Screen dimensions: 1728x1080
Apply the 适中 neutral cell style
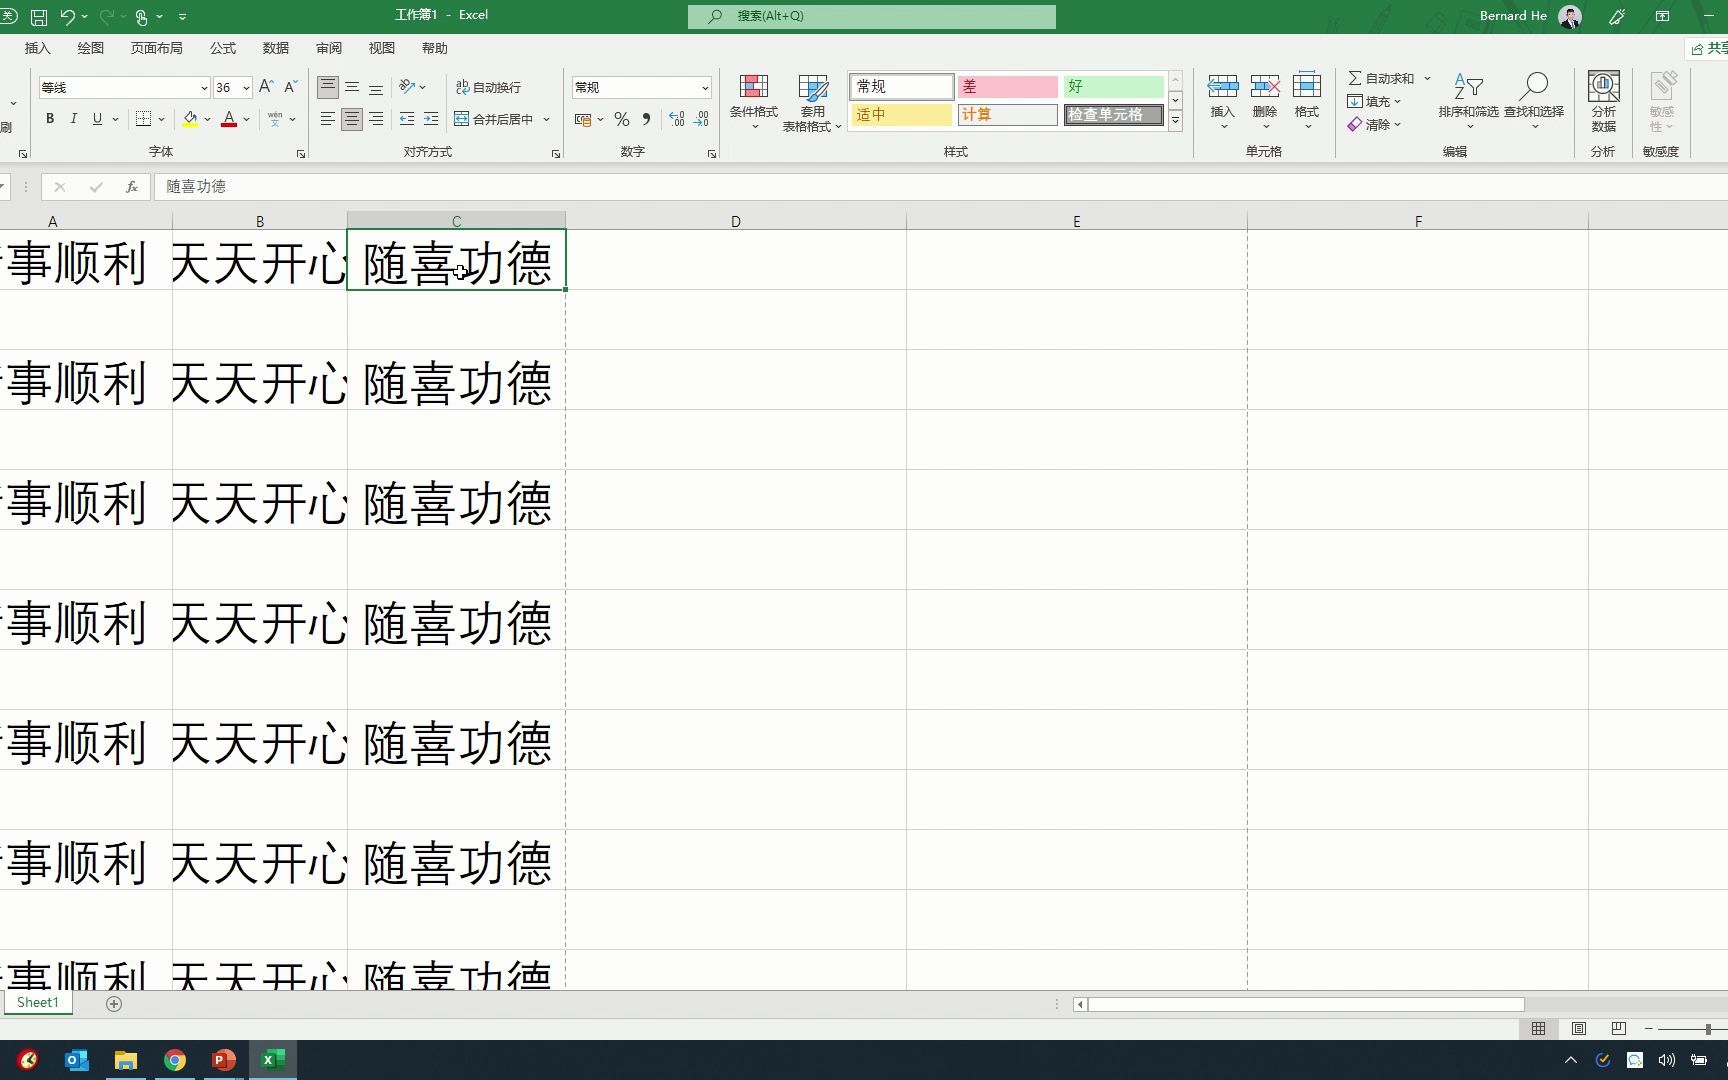[901, 115]
